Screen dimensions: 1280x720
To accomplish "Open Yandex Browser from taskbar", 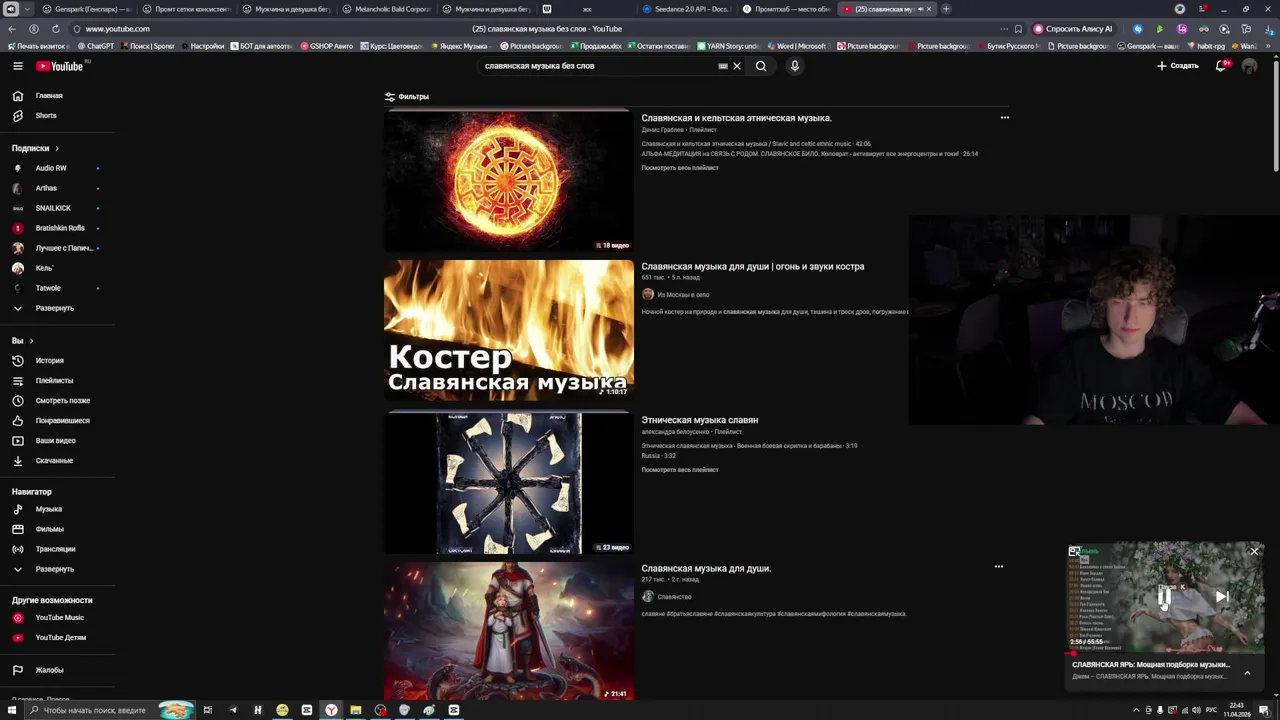I will tap(331, 710).
